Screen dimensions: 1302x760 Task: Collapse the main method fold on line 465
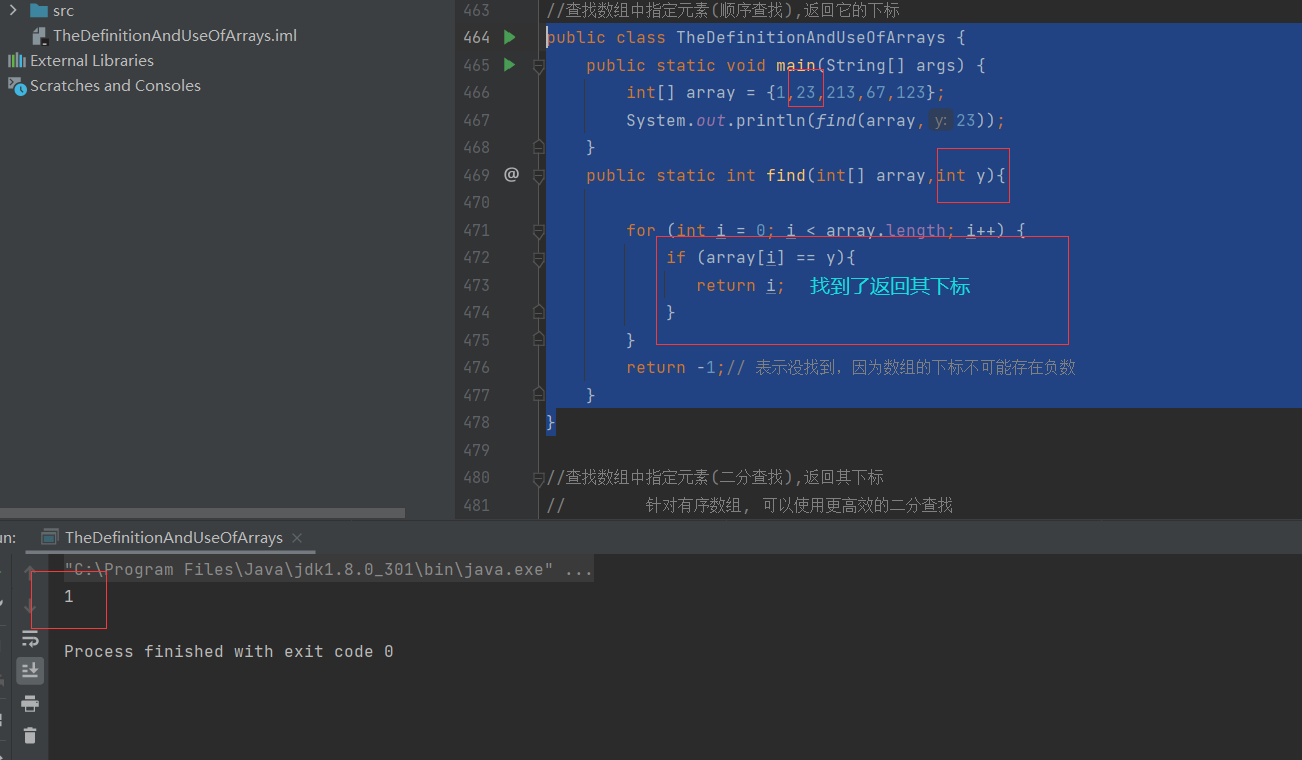[x=538, y=66]
